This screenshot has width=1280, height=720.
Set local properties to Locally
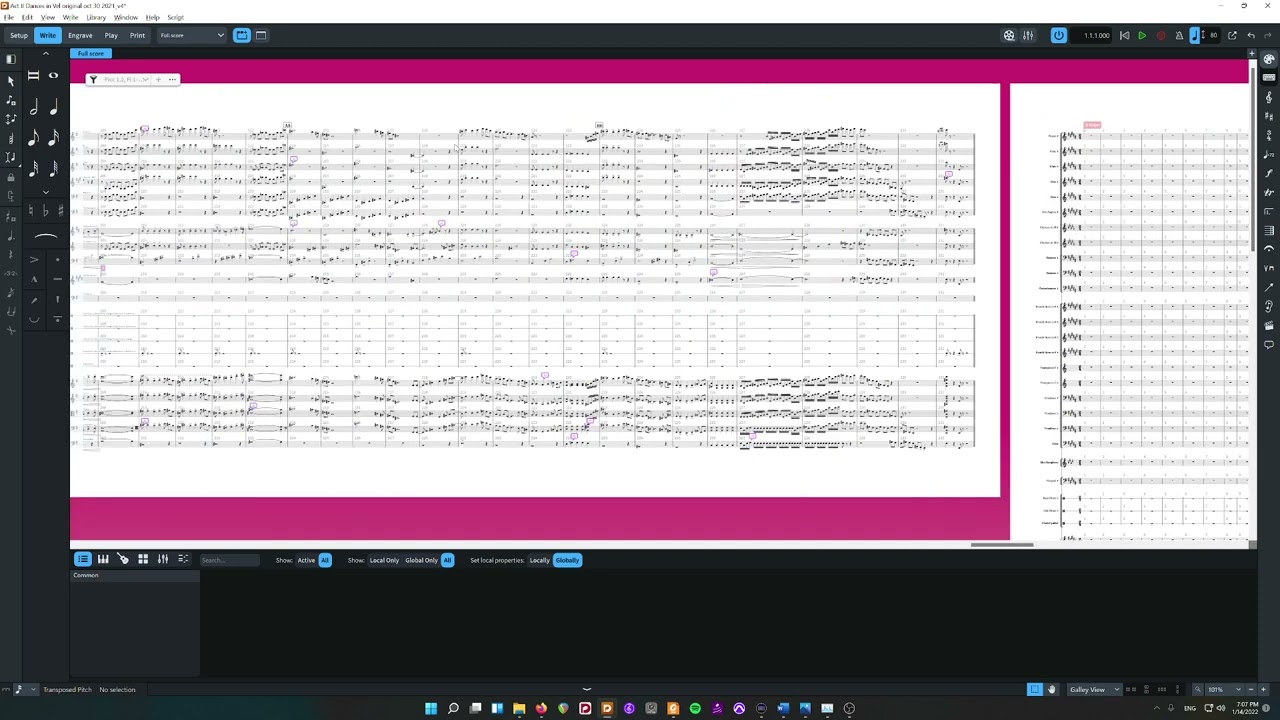(x=539, y=560)
